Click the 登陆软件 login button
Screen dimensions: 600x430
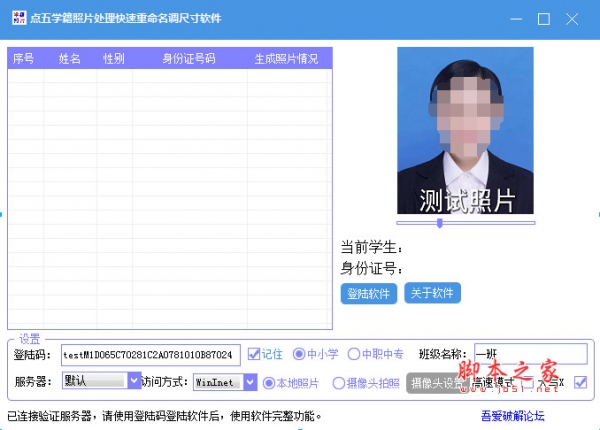pyautogui.click(x=368, y=294)
